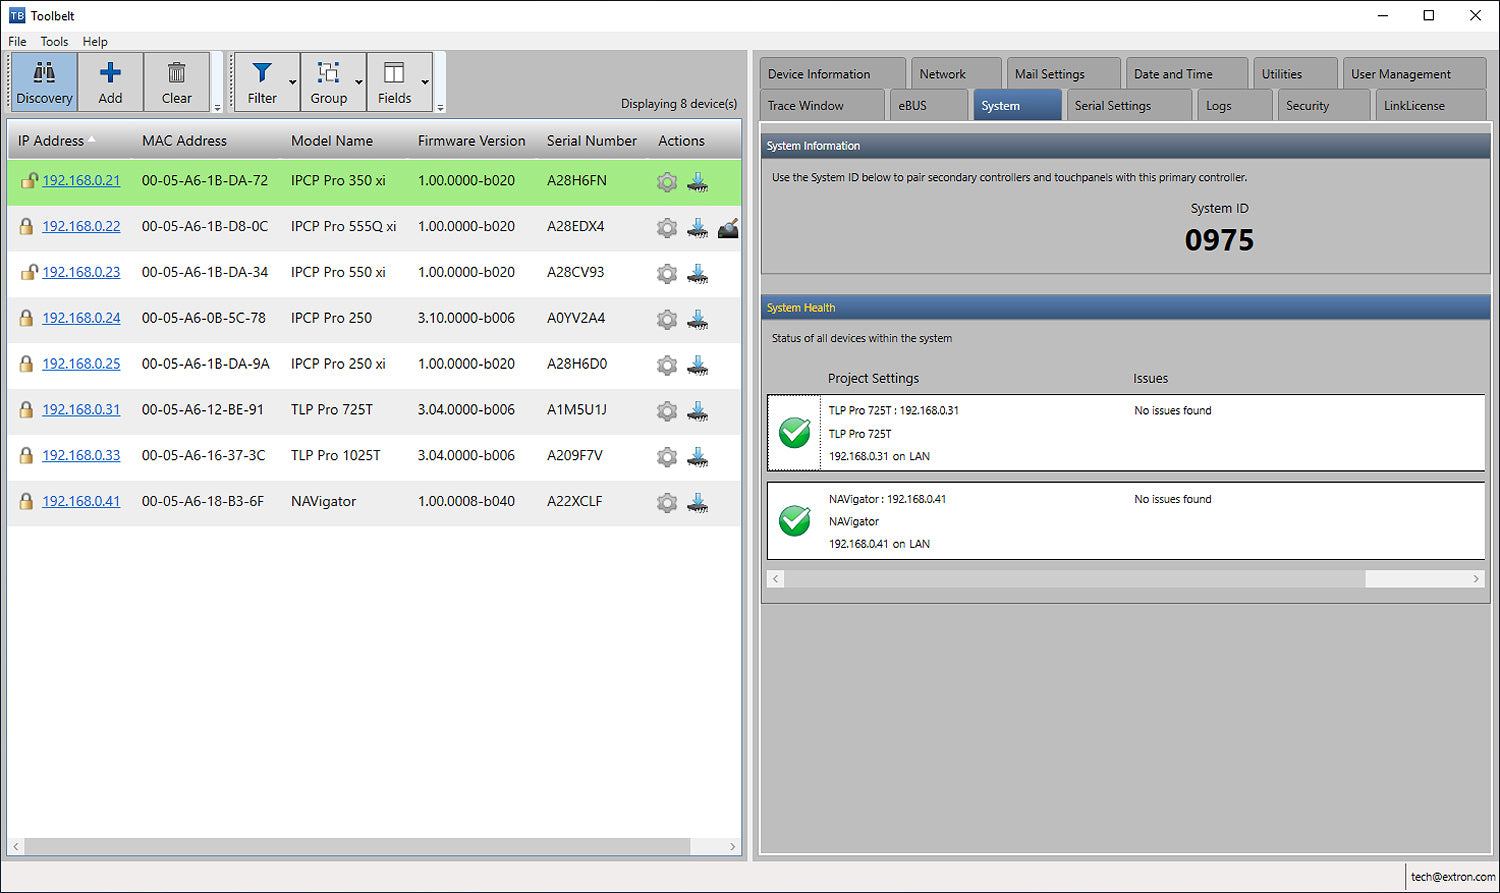Click firmware download icon for TLP Pro 1025T
The image size is (1500, 893).
[698, 457]
